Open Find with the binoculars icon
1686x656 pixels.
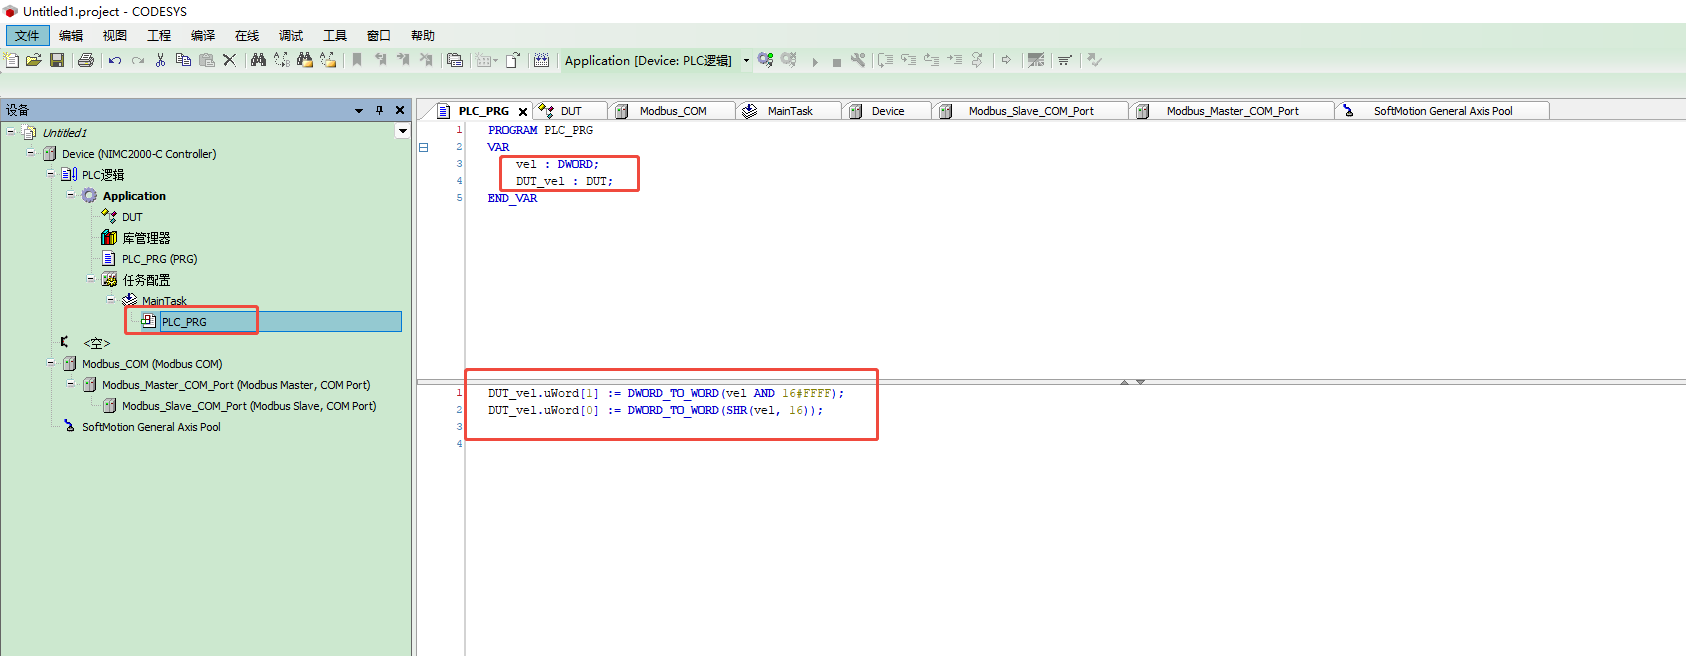click(258, 60)
